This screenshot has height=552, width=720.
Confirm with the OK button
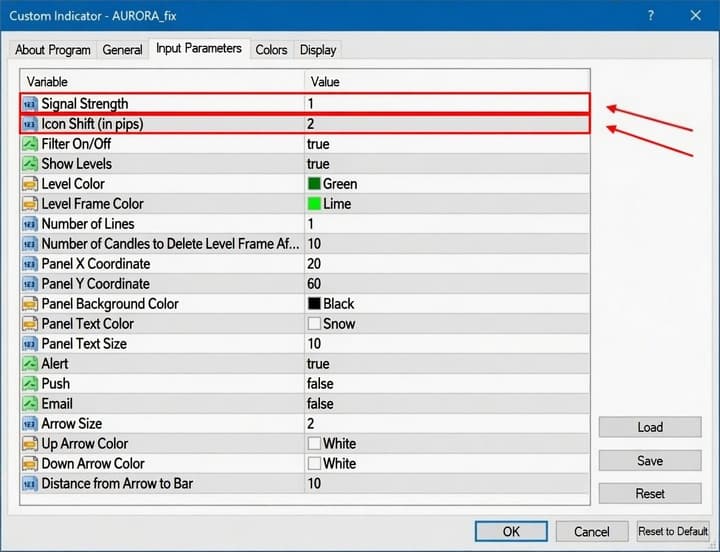tap(511, 531)
